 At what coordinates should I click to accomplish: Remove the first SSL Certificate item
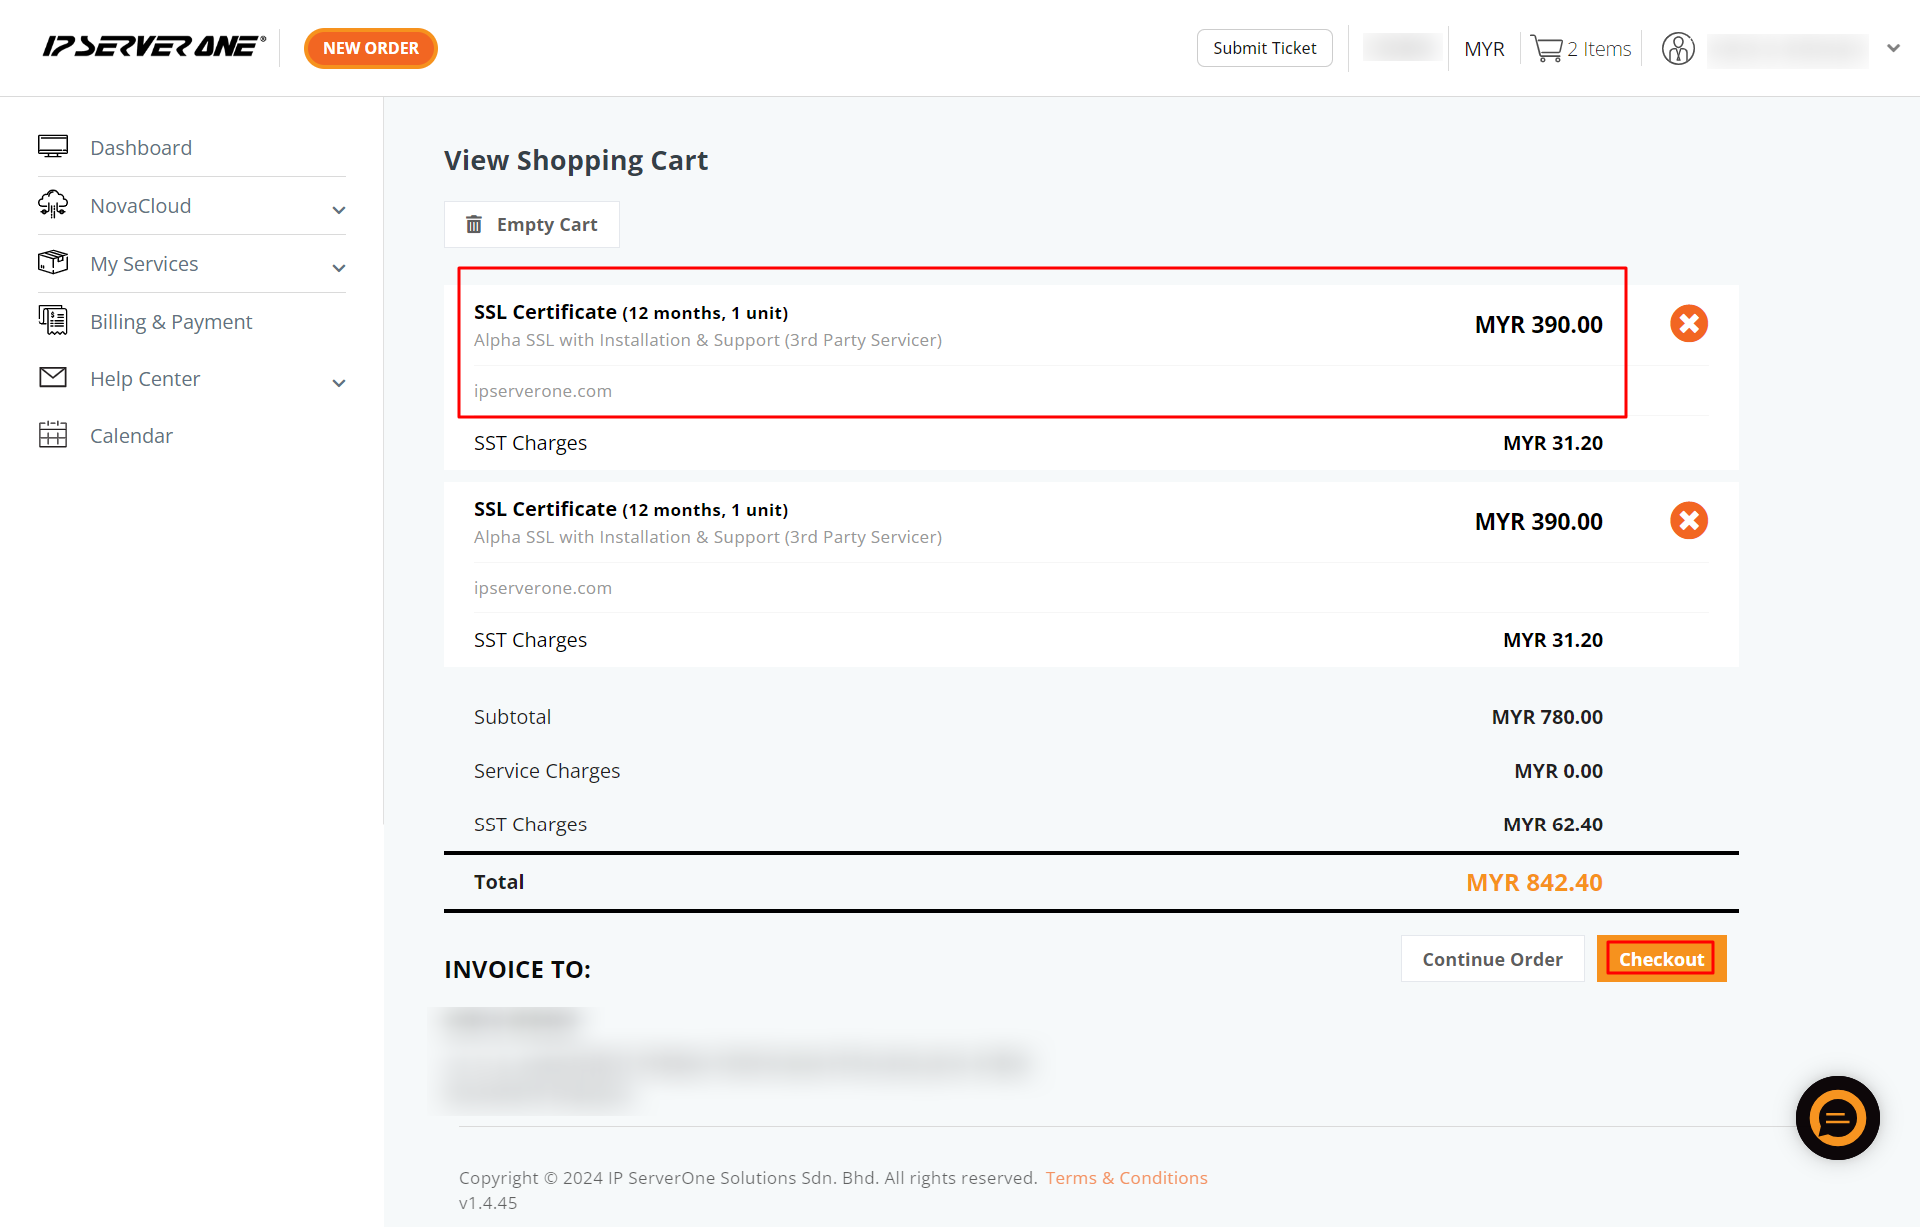tap(1689, 323)
